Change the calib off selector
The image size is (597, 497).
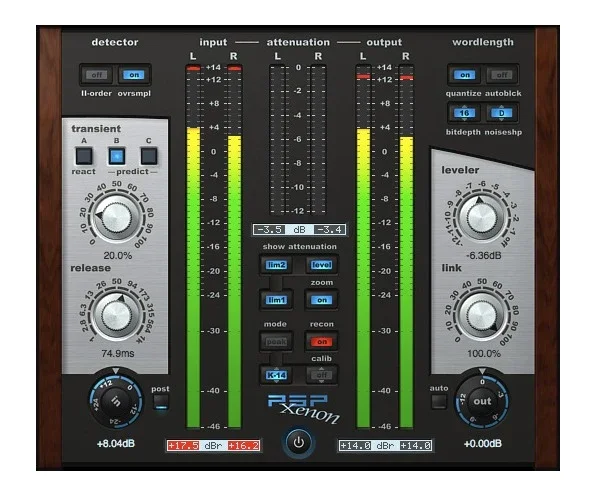point(322,375)
